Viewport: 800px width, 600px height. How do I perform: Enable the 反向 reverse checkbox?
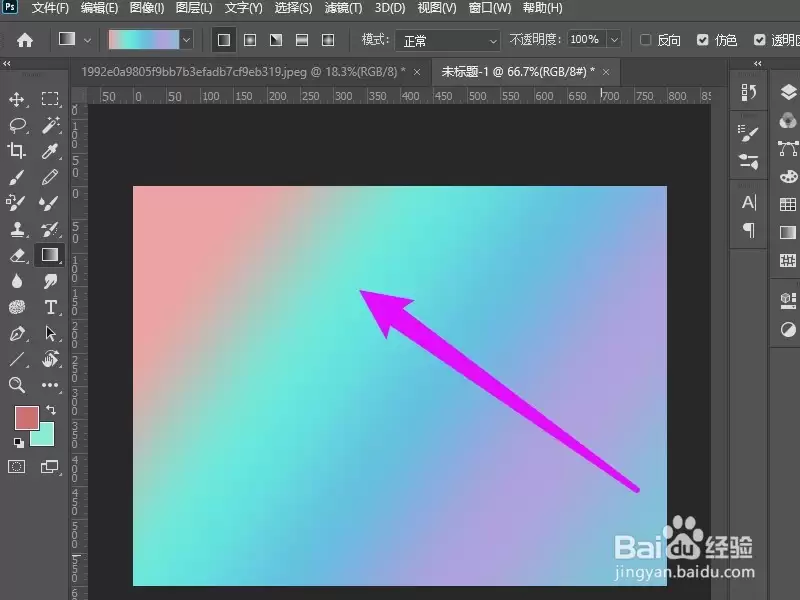pos(645,40)
